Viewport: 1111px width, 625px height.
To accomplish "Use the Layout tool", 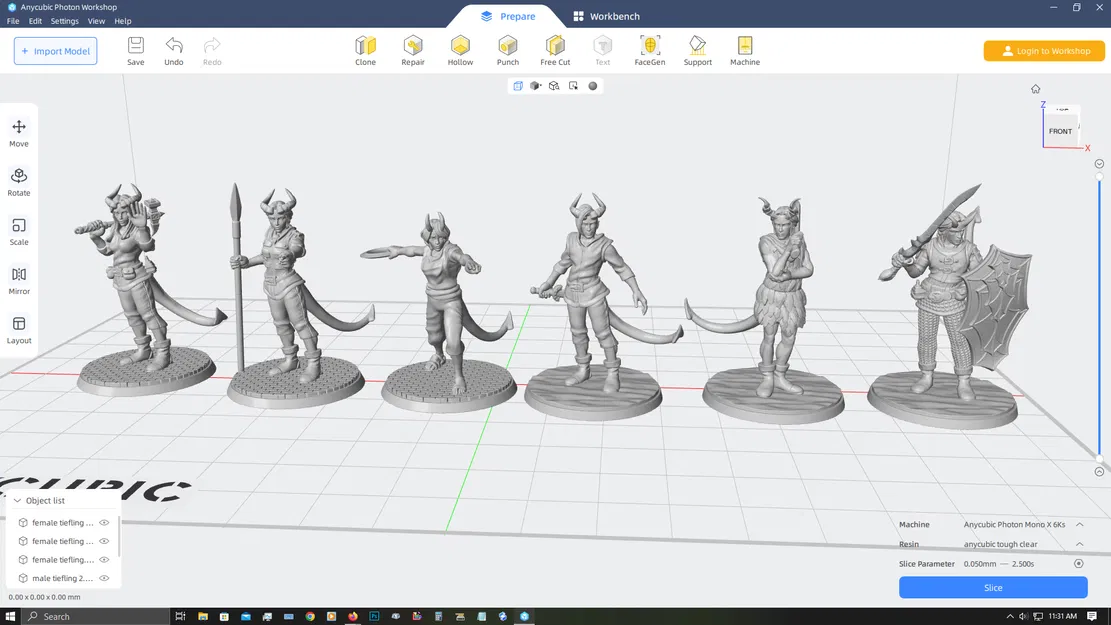I will (18, 327).
